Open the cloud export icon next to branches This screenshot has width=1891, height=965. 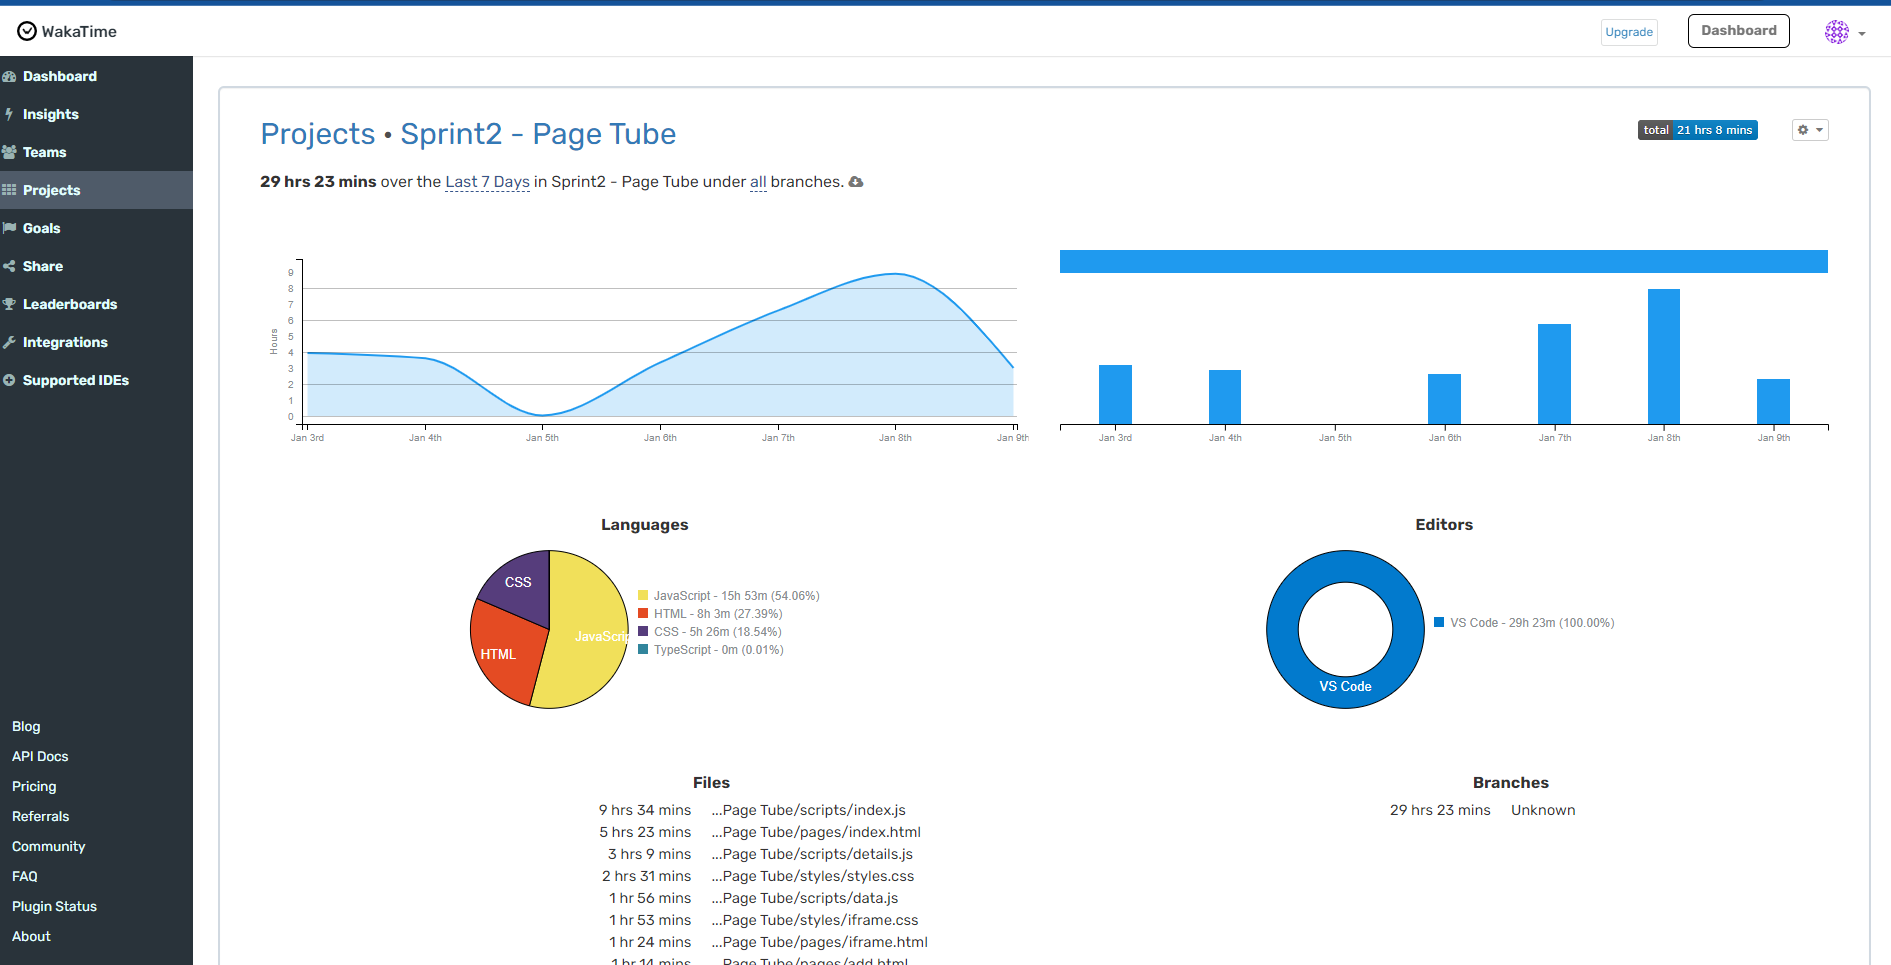[x=856, y=182]
